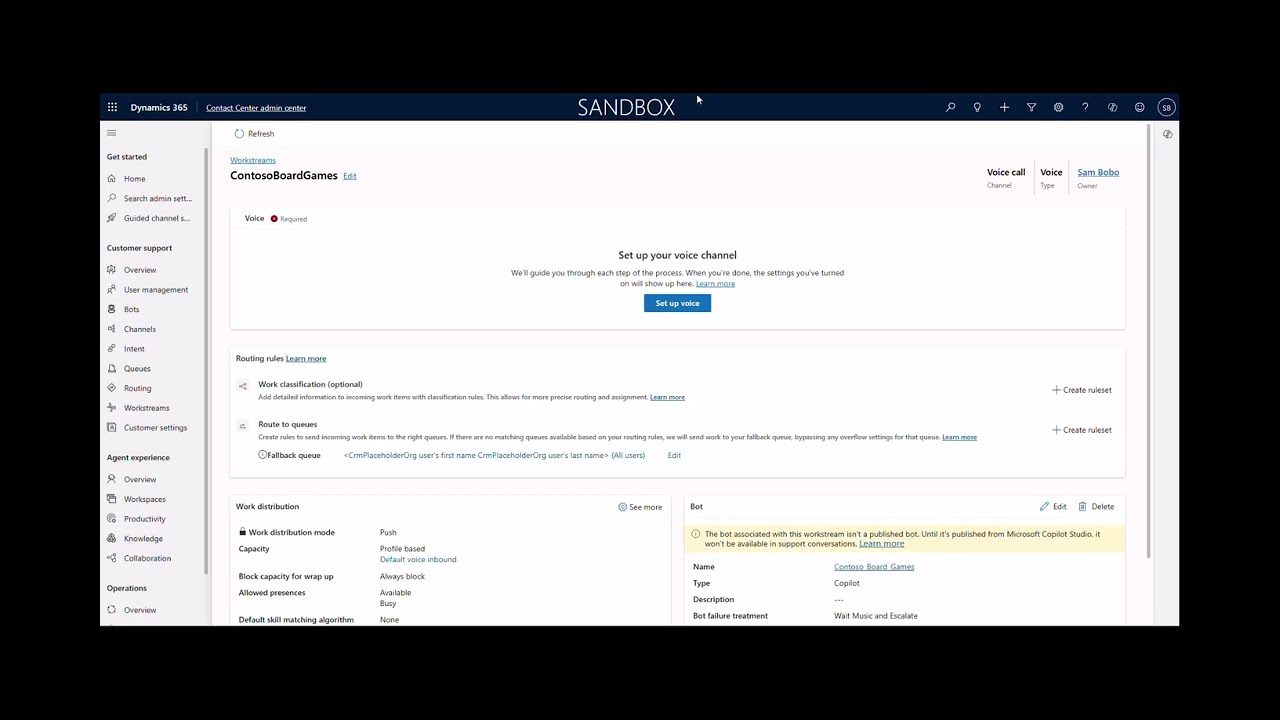
Task: Open Default voice inbound capacity profile link
Action: pyautogui.click(x=418, y=559)
